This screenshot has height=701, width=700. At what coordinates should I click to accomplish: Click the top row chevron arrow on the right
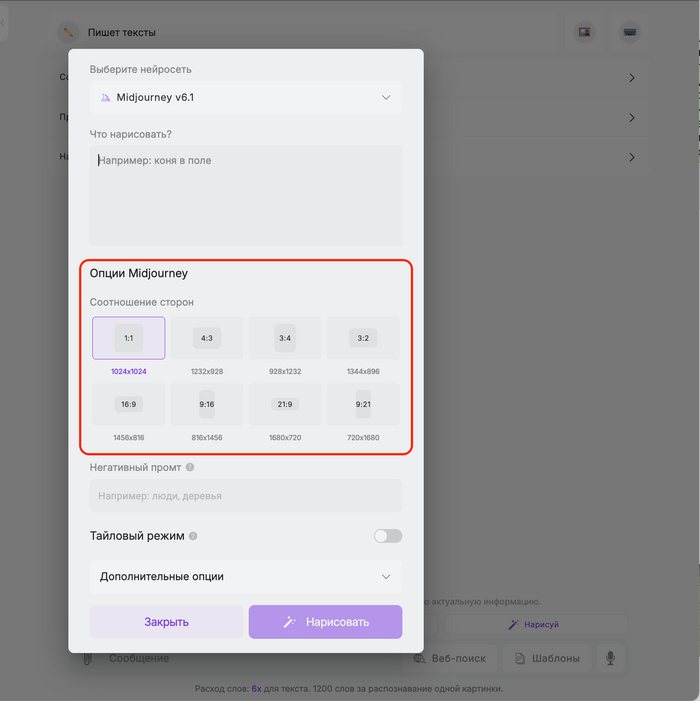(x=632, y=78)
